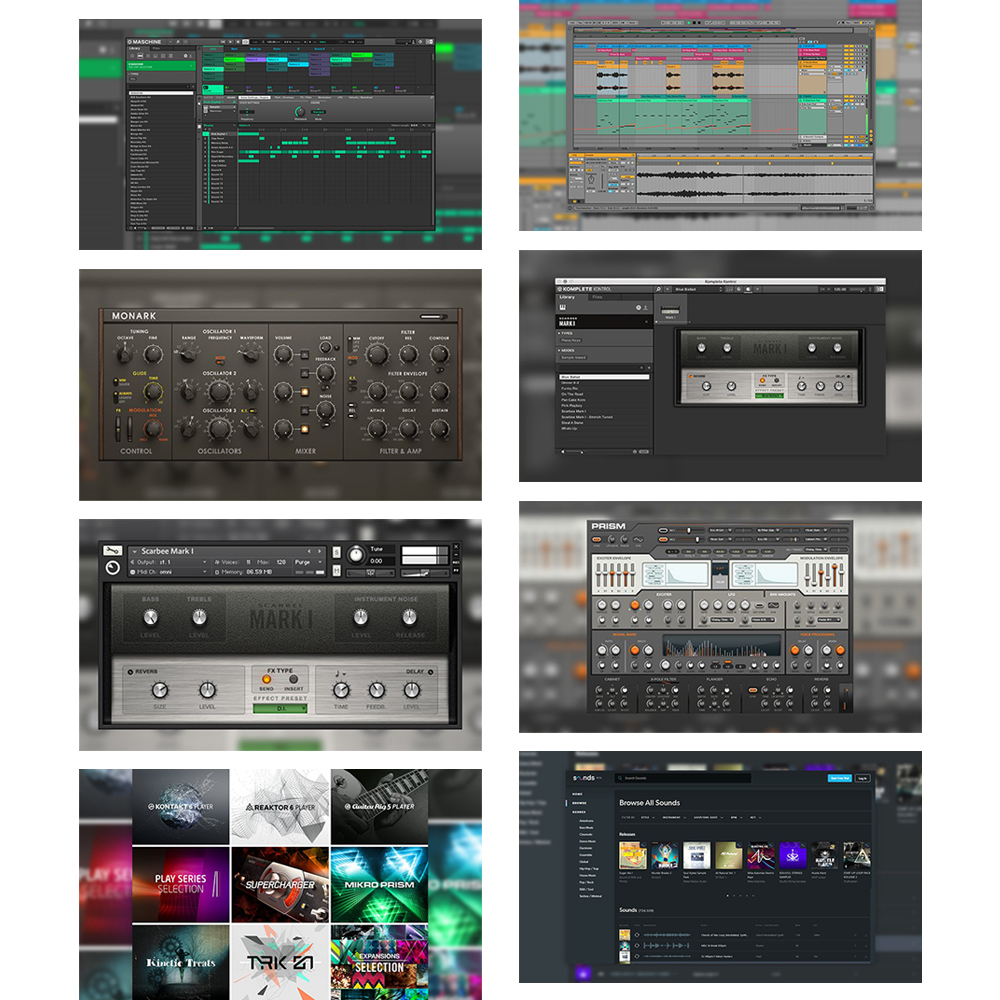The width and height of the screenshot is (1000, 1000).
Task: Play the third sound row preview
Action: [x=636, y=956]
